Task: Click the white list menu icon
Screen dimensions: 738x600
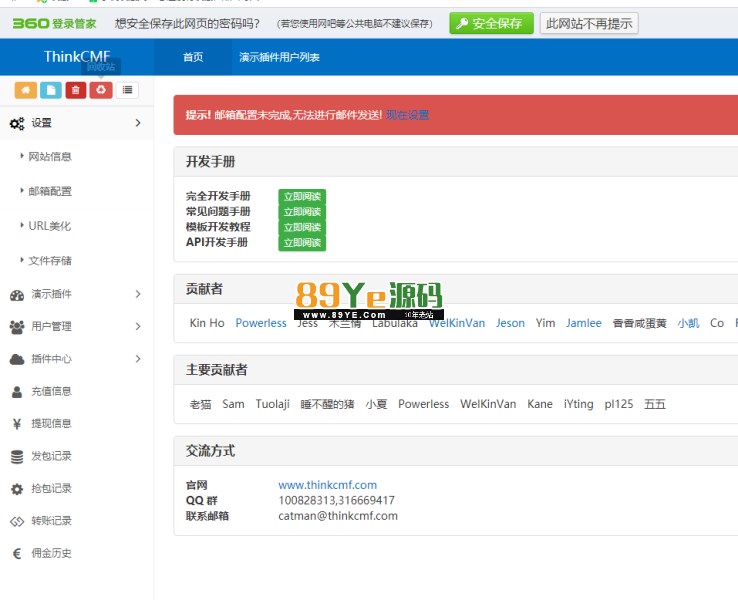Action: coord(127,90)
